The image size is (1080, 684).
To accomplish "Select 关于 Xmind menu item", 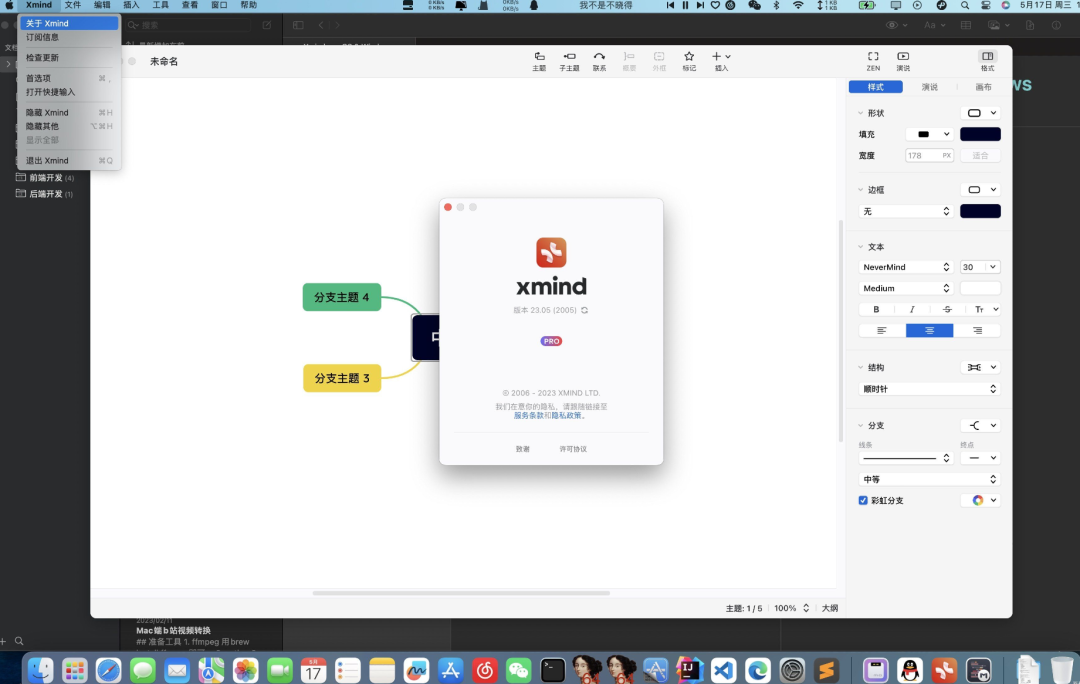I will click(69, 23).
